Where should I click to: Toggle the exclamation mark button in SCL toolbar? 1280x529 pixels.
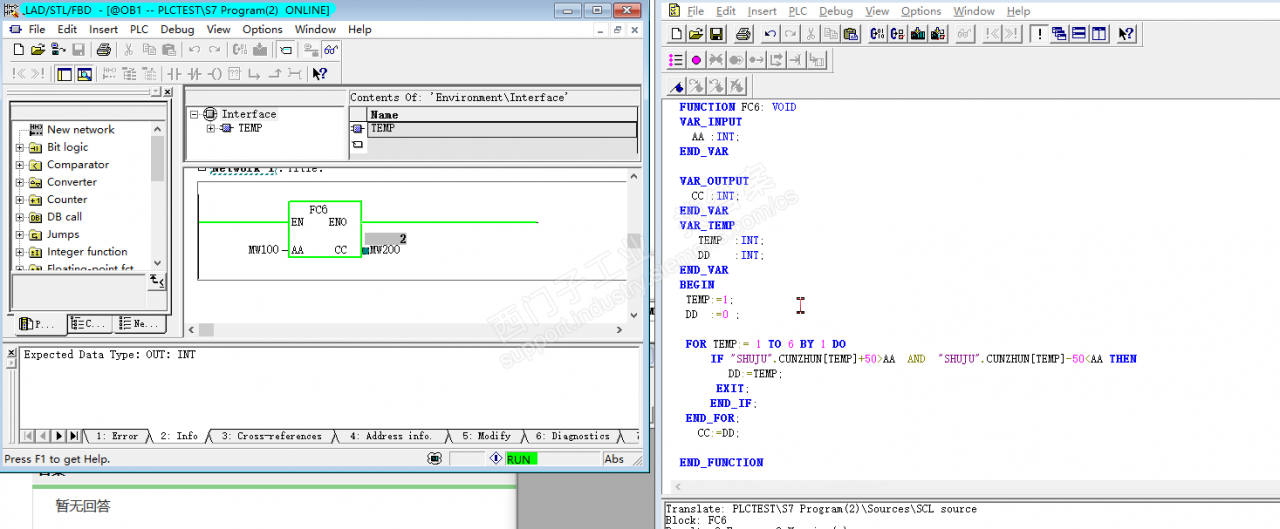pyautogui.click(x=1038, y=34)
